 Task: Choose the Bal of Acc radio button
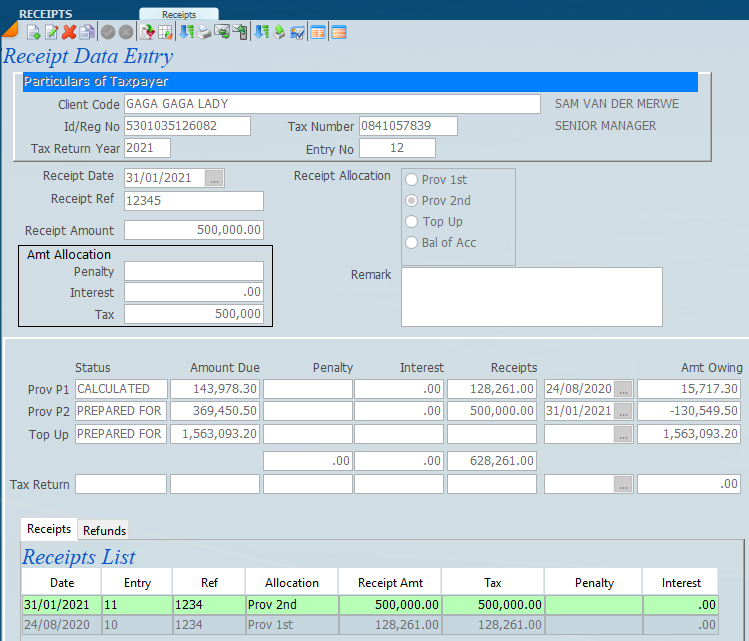point(412,243)
